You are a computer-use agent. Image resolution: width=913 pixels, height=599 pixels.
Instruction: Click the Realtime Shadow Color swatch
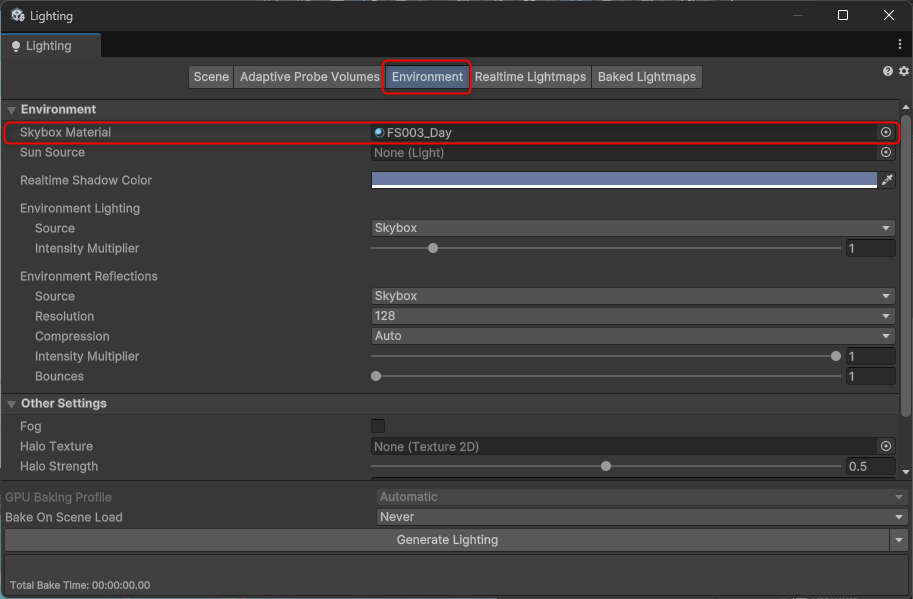click(x=623, y=180)
